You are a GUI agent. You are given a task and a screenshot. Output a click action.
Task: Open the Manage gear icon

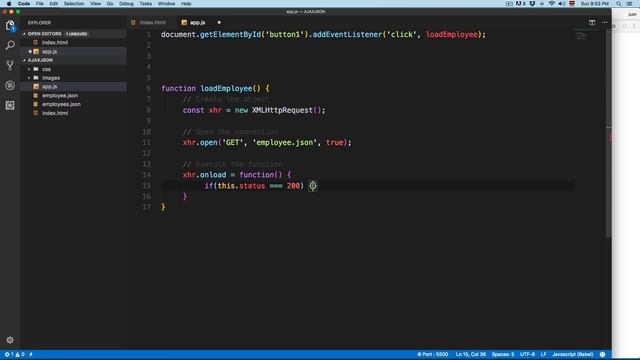(10, 340)
